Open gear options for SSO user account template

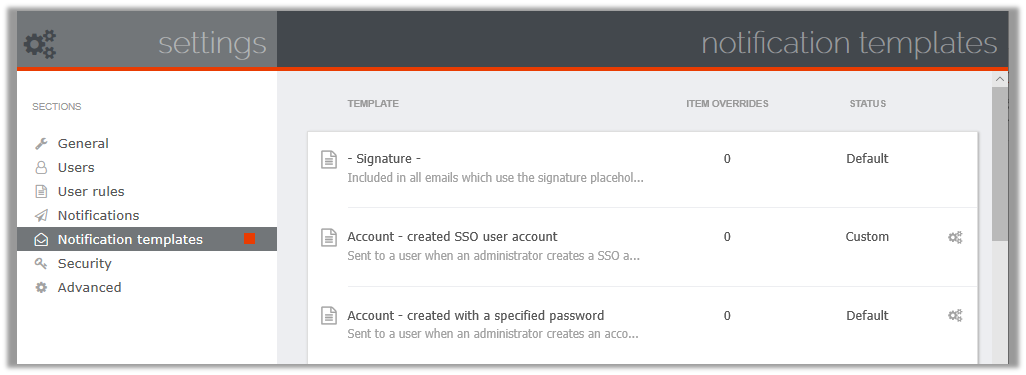point(955,237)
